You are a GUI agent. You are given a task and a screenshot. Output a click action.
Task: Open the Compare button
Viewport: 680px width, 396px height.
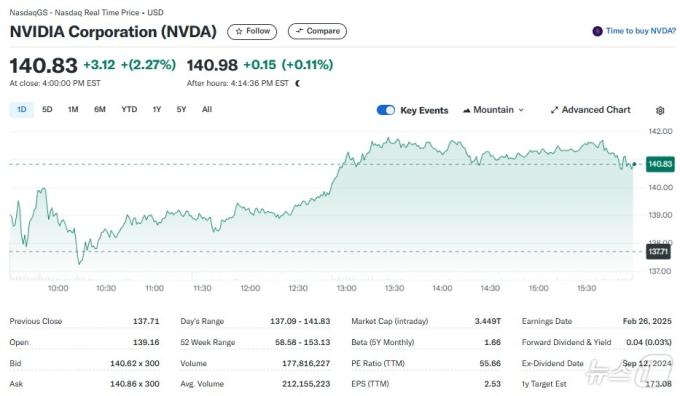coord(317,31)
